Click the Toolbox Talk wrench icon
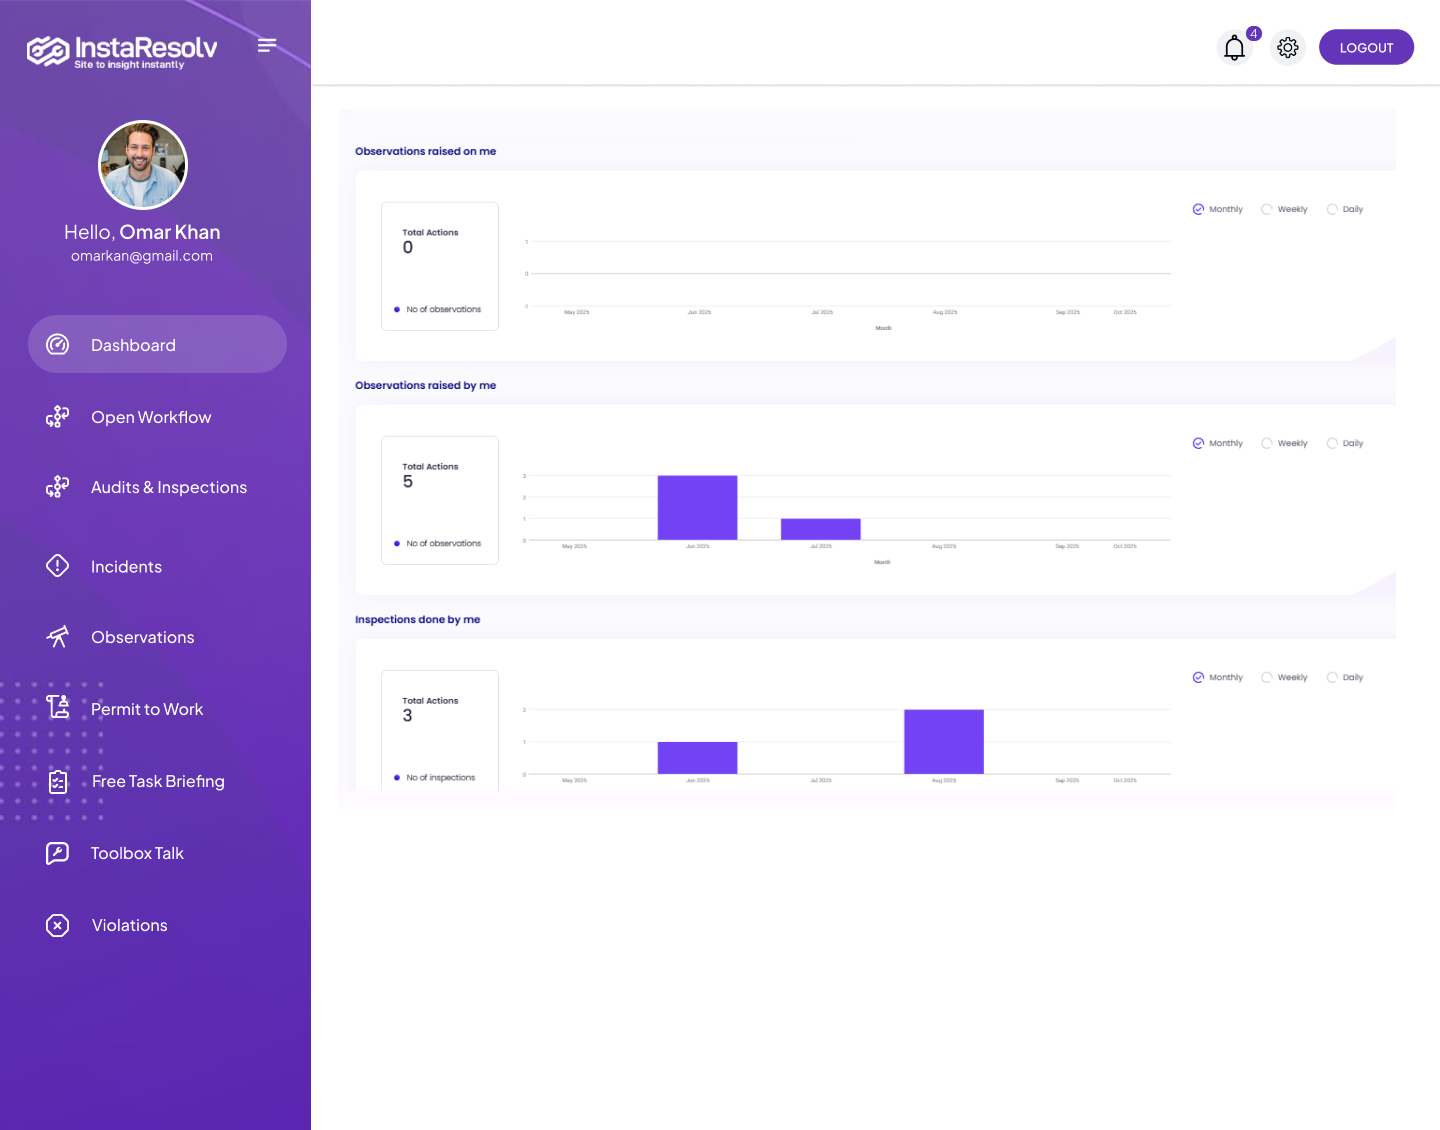Screen dimensions: 1440x1130 58,853
